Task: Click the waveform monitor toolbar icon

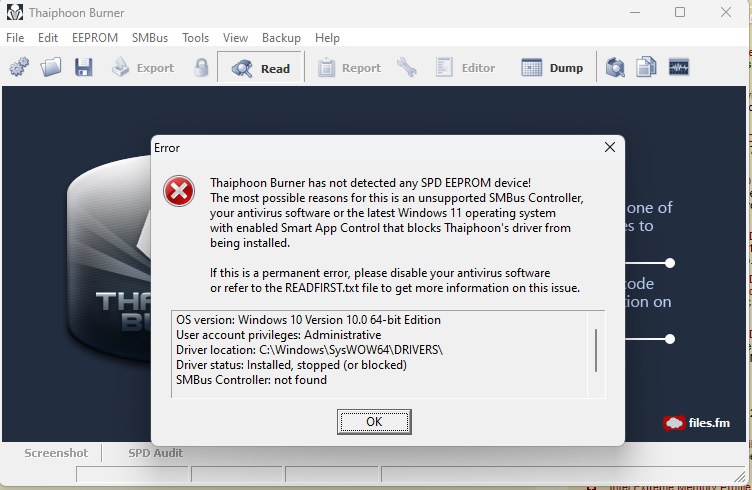Action: pyautogui.click(x=679, y=67)
